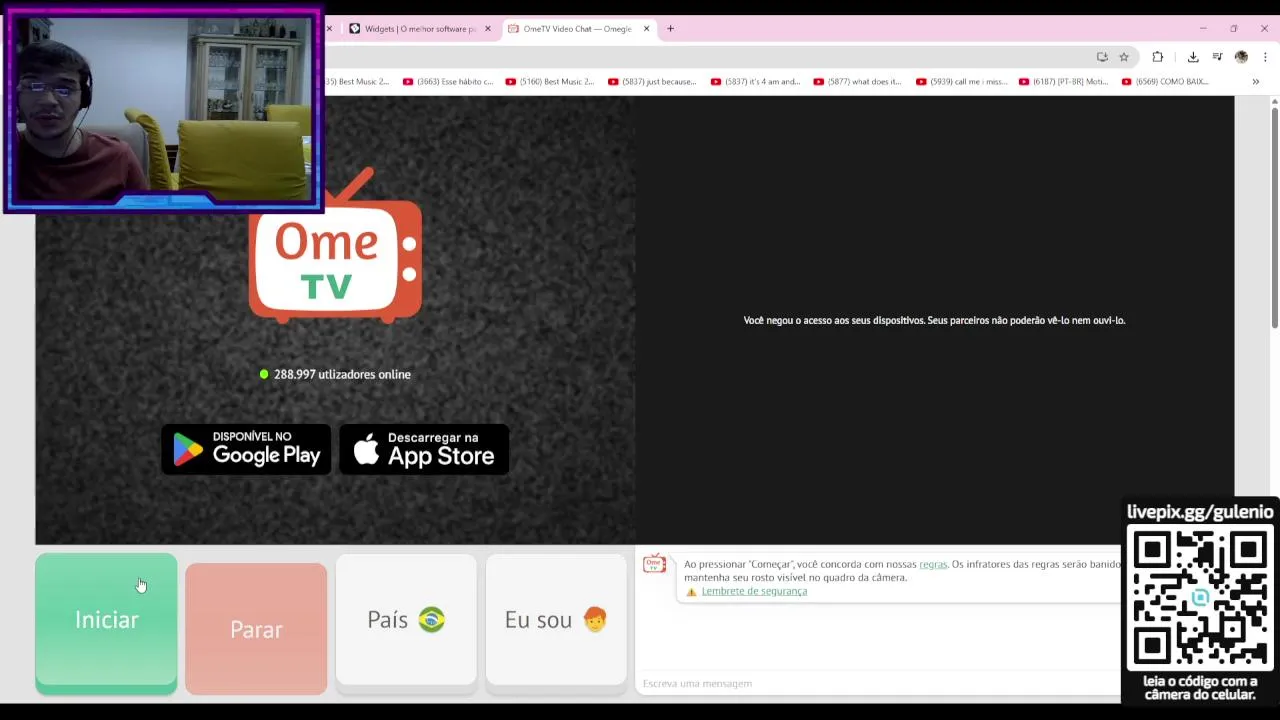Click the boy emoji on Eu sou
This screenshot has height=720, width=1280.
pyautogui.click(x=595, y=620)
